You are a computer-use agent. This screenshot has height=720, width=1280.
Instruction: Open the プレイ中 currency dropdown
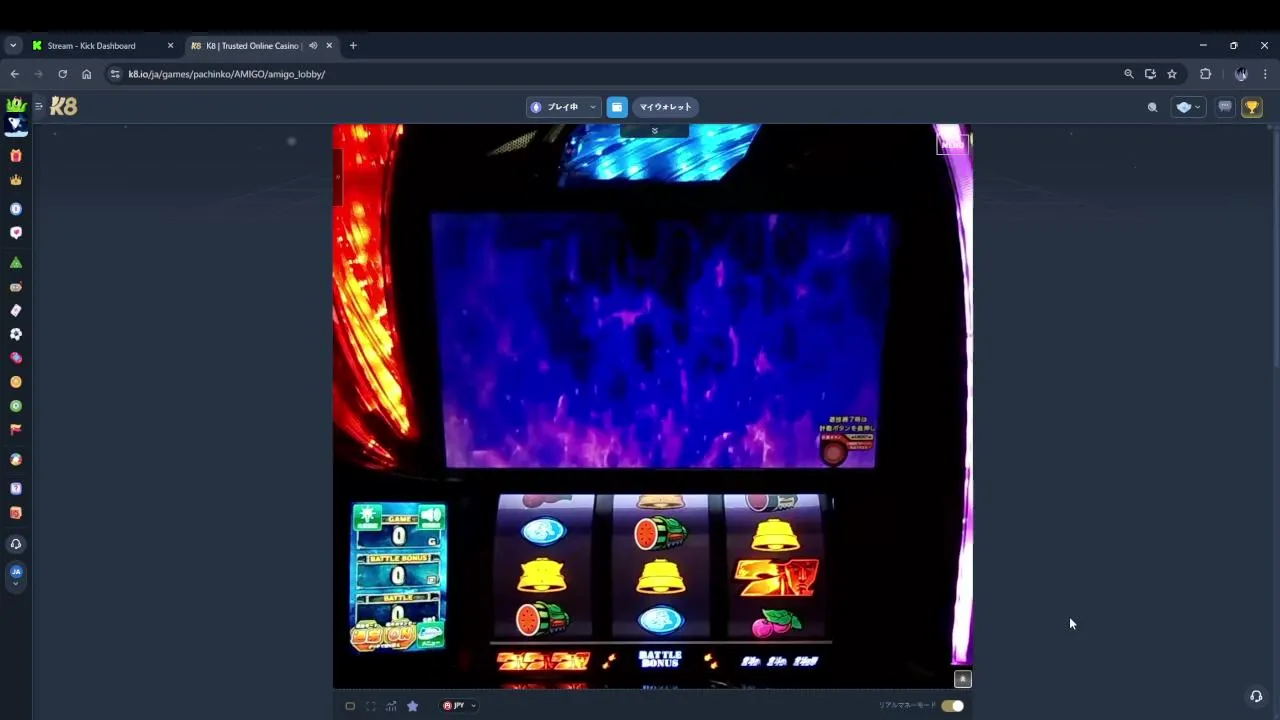click(564, 107)
